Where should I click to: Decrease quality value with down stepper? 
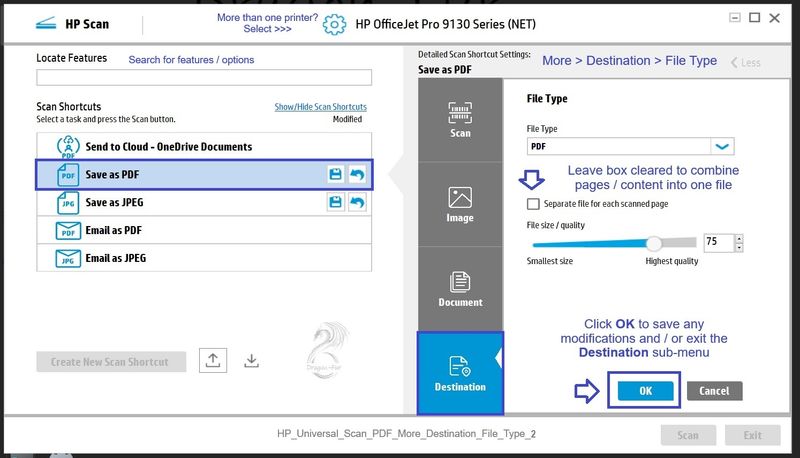tap(739, 247)
